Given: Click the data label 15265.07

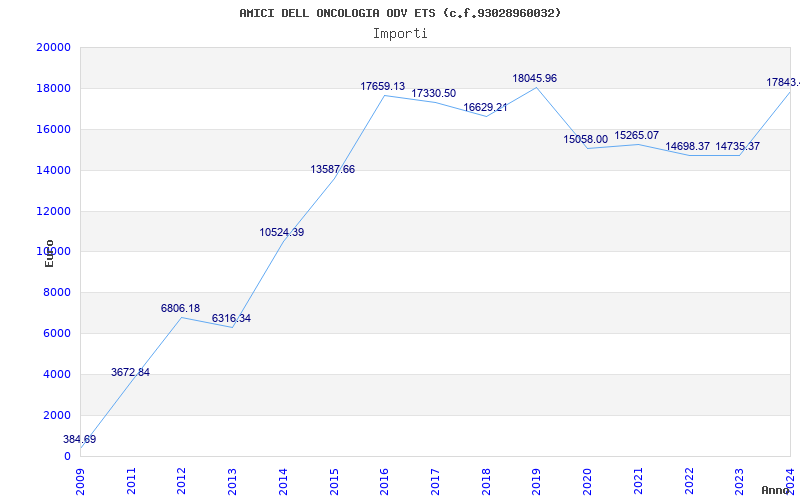Looking at the screenshot, I should click(x=636, y=136).
